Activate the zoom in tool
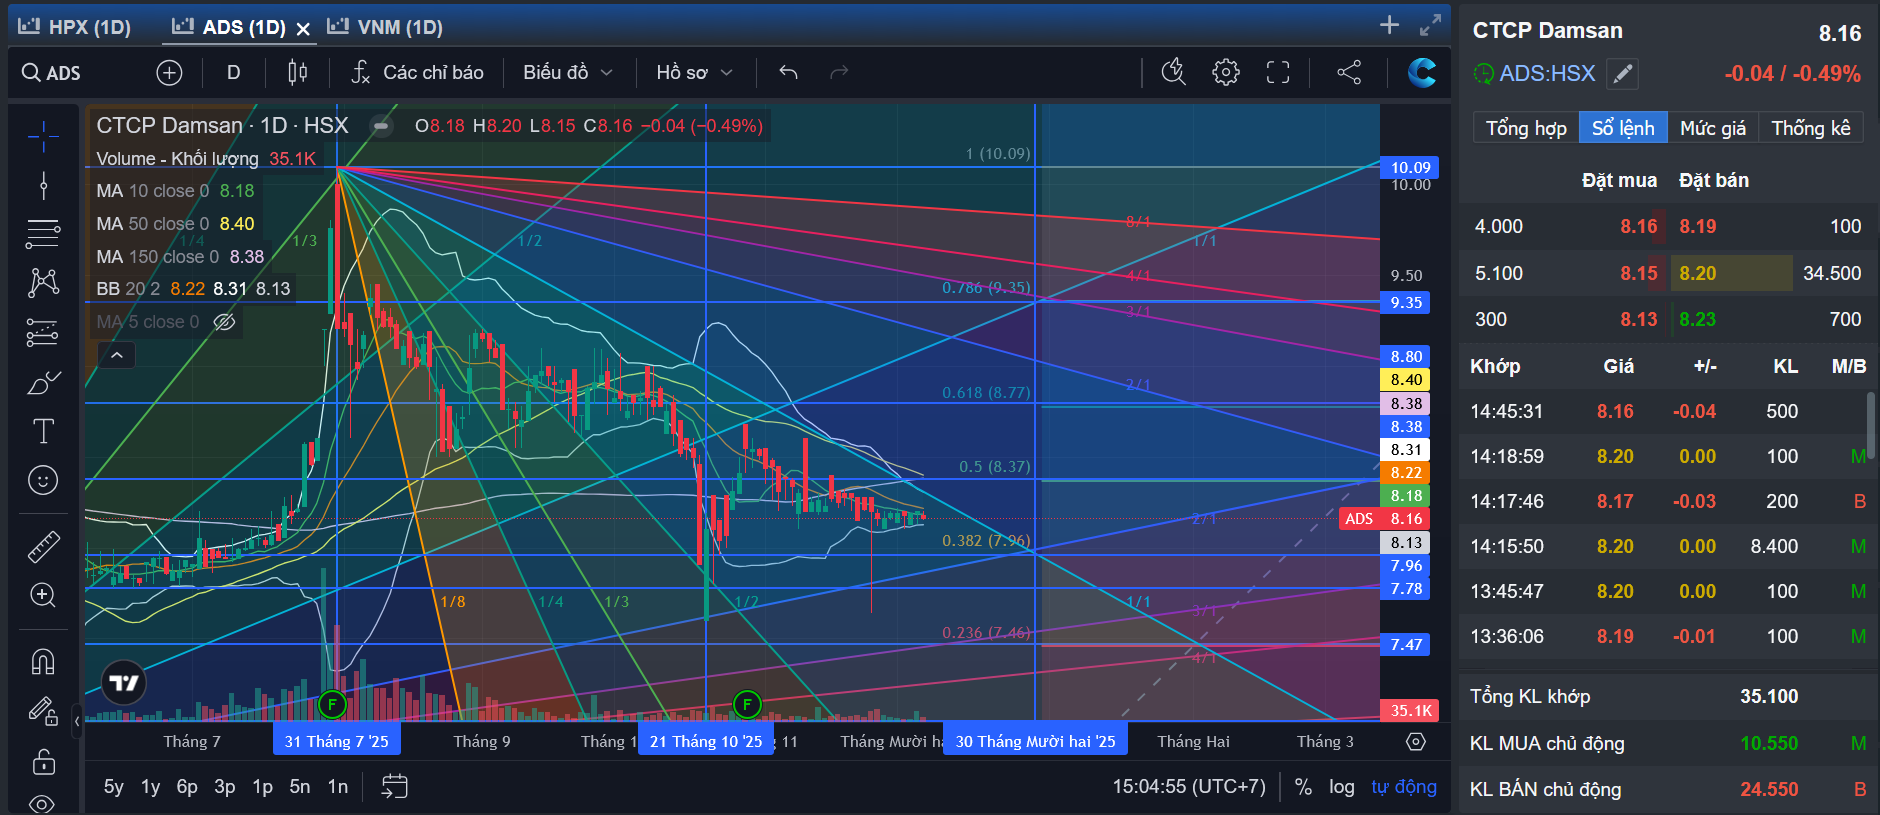 click(x=43, y=595)
